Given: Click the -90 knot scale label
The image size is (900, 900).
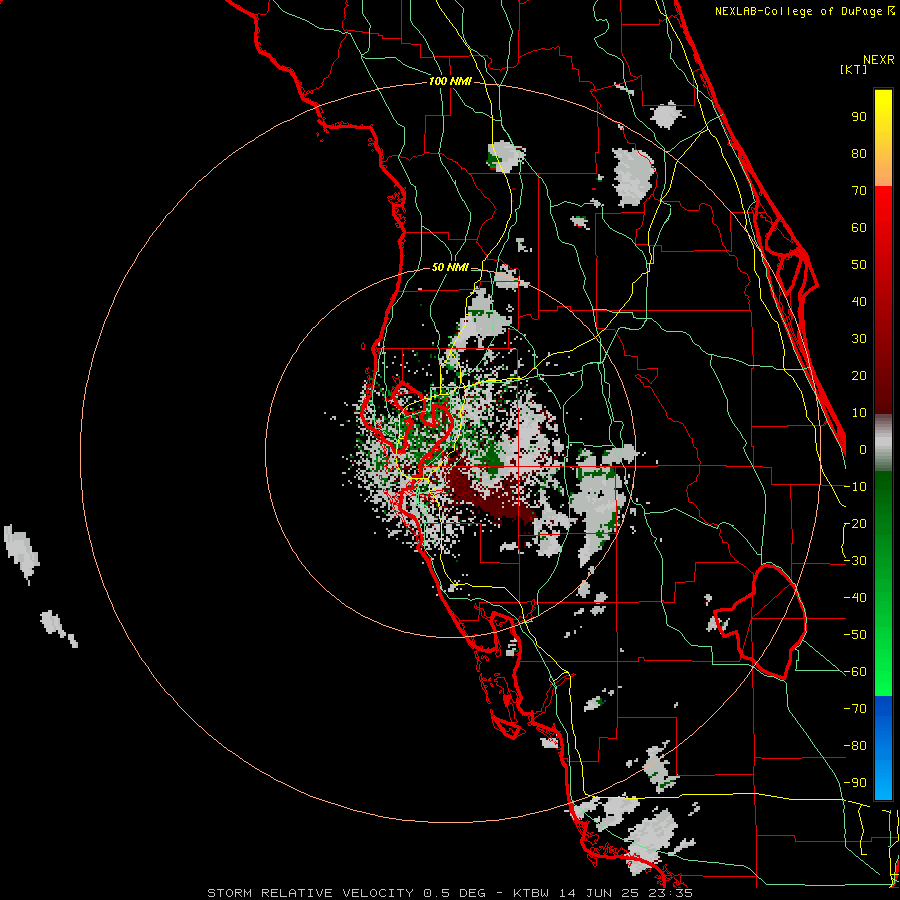Looking at the screenshot, I should coord(855,783).
